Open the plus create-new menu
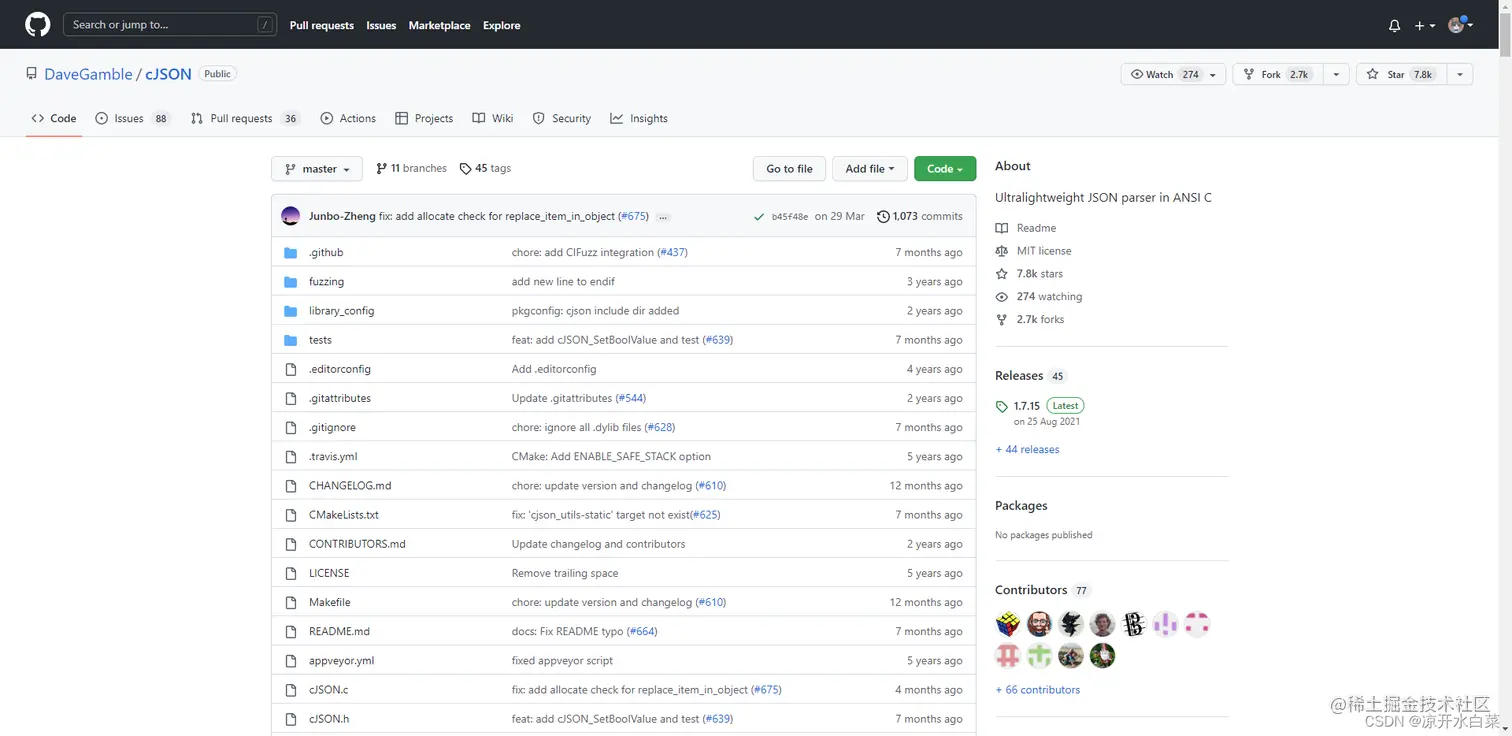The image size is (1512, 736). tap(1425, 26)
